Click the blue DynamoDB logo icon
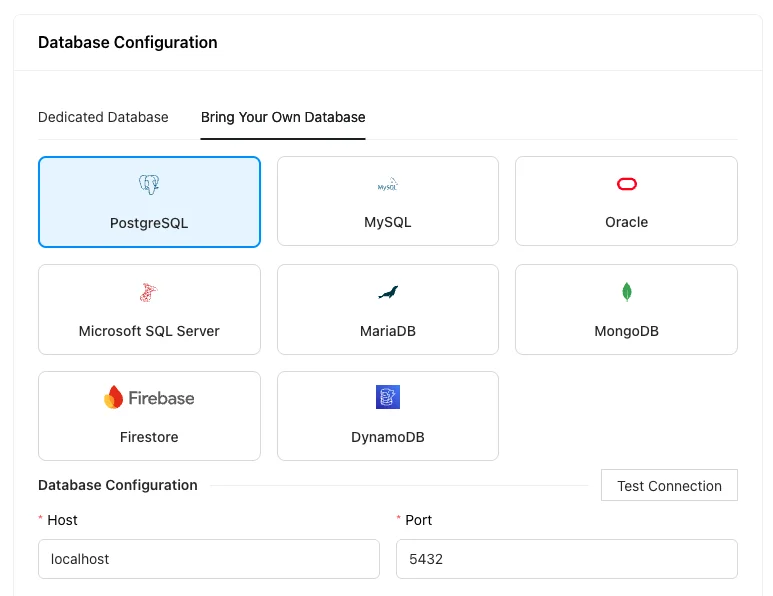773x596 pixels. 387,398
